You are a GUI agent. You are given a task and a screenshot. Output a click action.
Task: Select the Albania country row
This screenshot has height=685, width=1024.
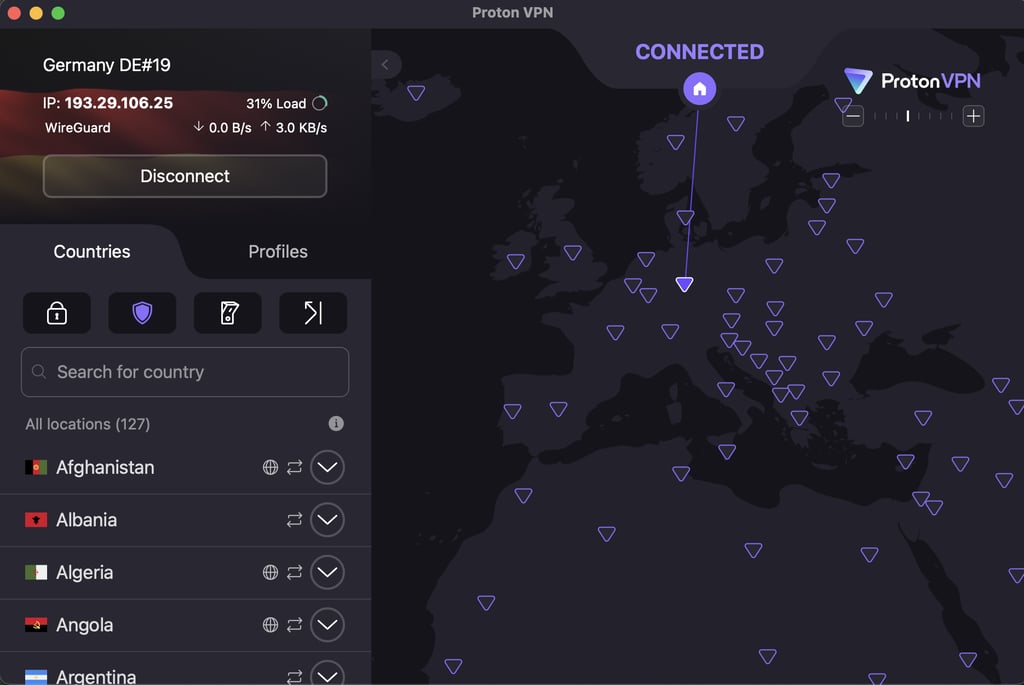click(185, 520)
